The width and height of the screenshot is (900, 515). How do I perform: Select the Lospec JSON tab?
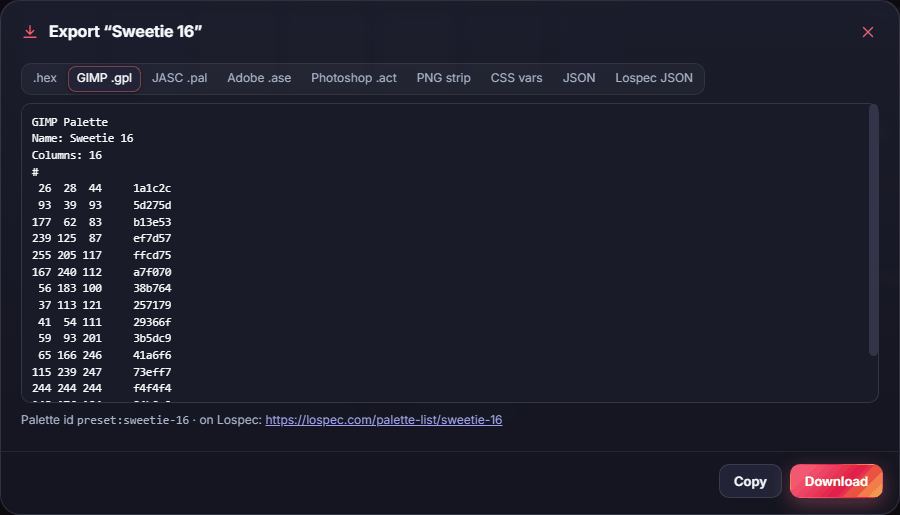tap(654, 78)
